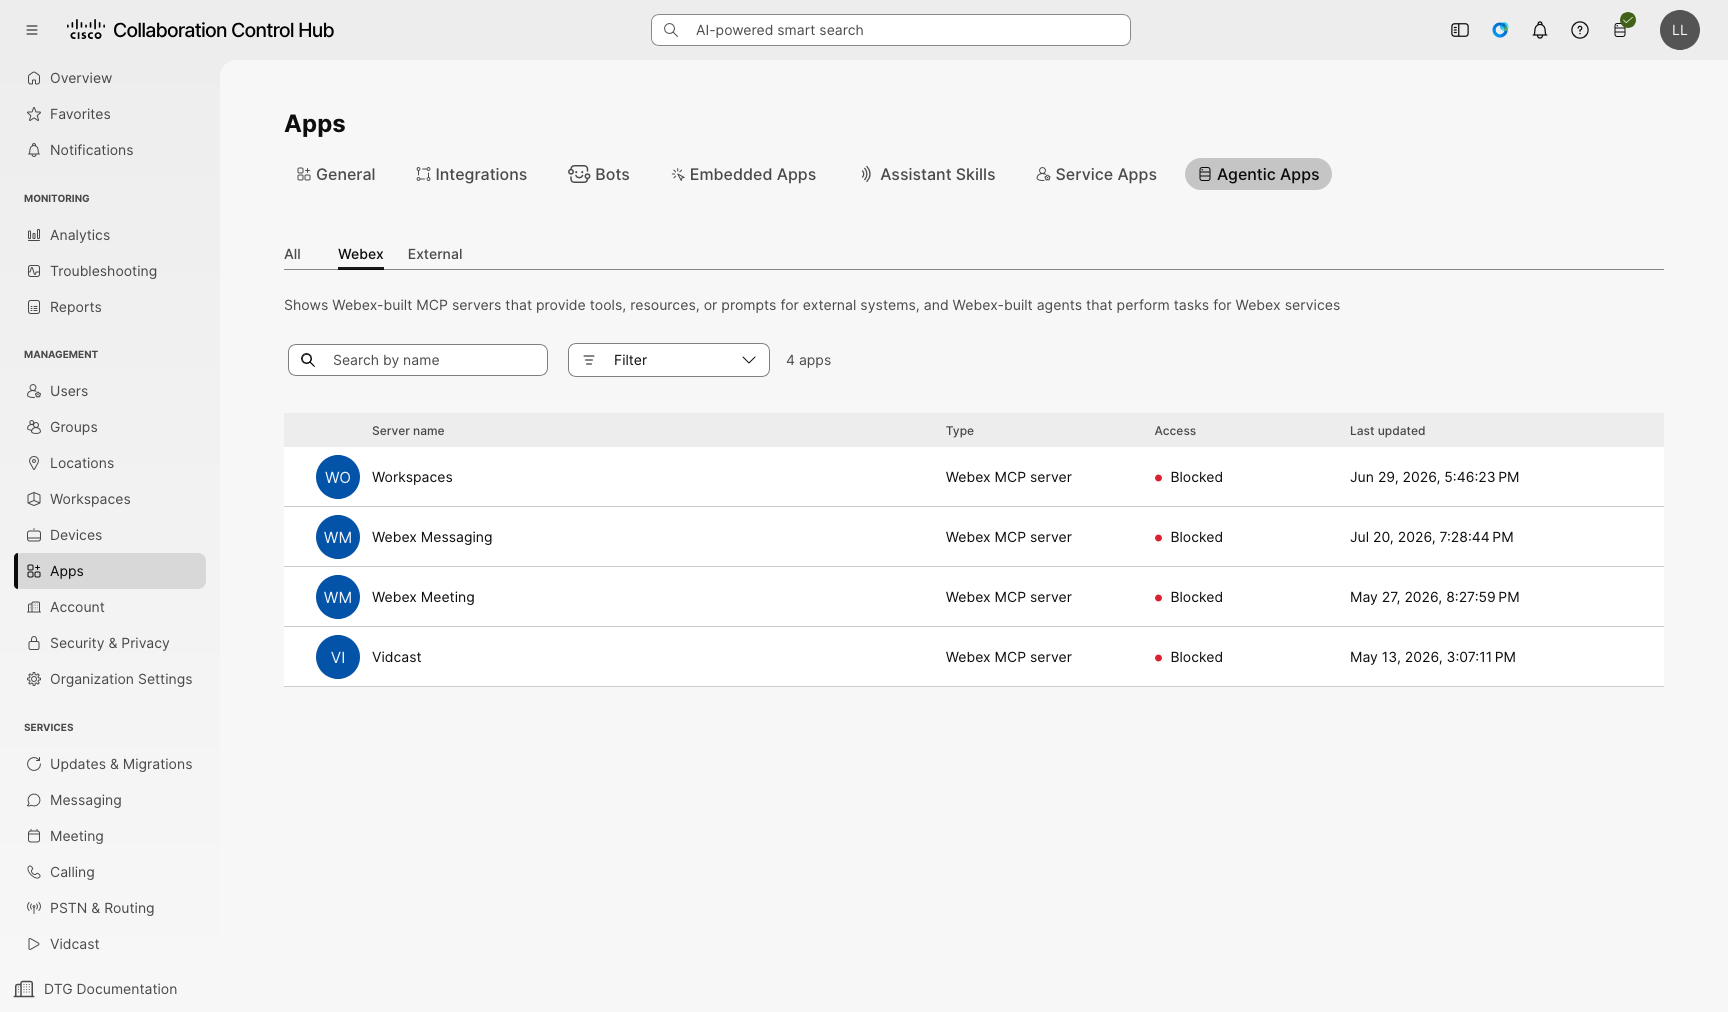1728x1012 pixels.
Task: Click the DTG Documentation building icon
Action: [x=24, y=989]
